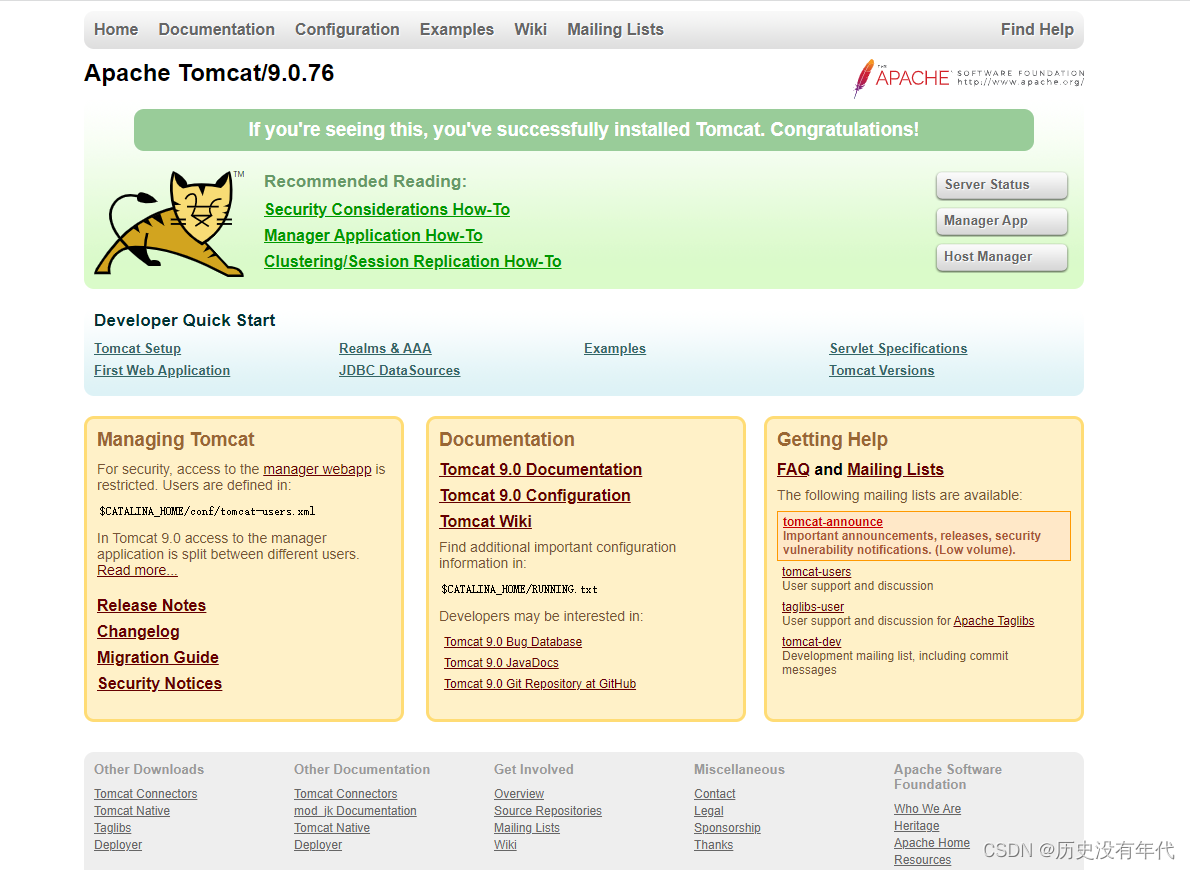
Task: Open Changelog link
Action: pyautogui.click(x=138, y=632)
